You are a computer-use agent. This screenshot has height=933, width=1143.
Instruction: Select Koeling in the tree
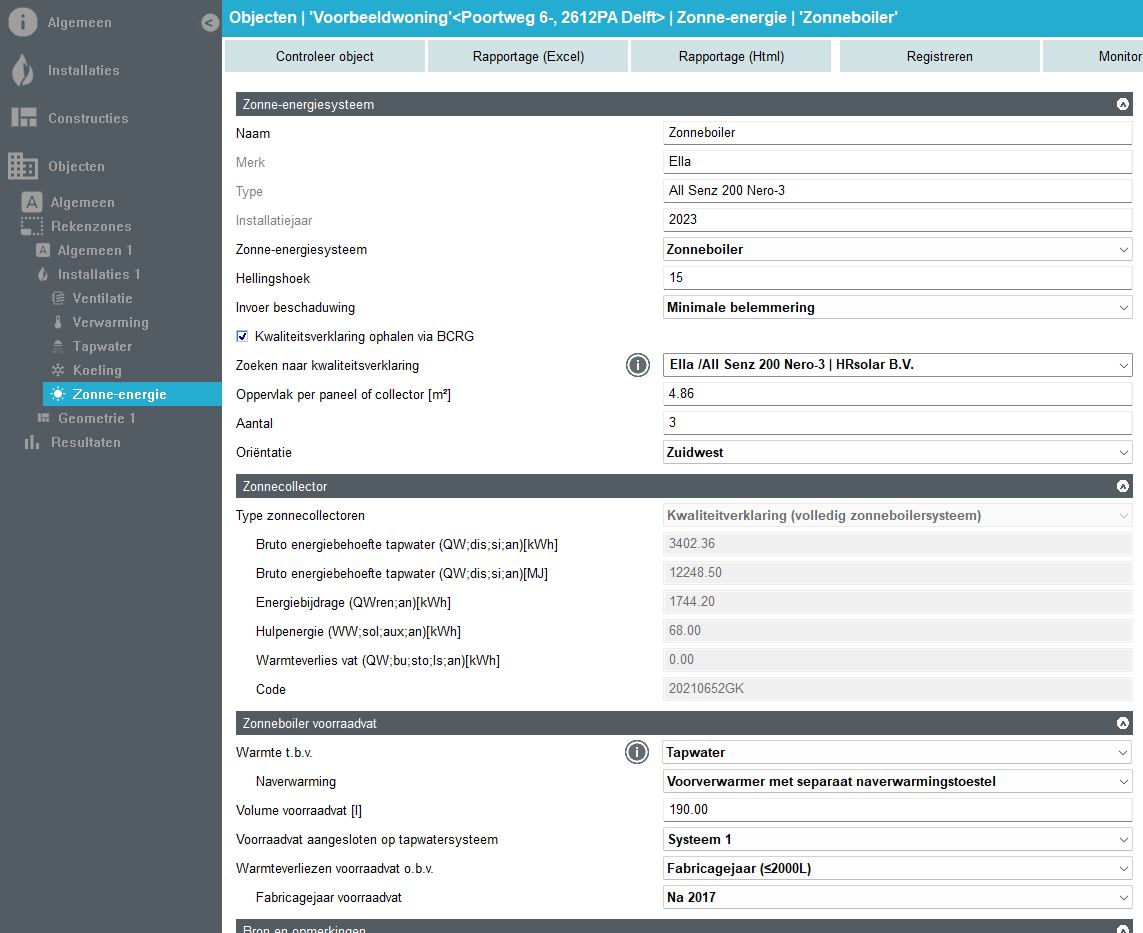click(97, 370)
